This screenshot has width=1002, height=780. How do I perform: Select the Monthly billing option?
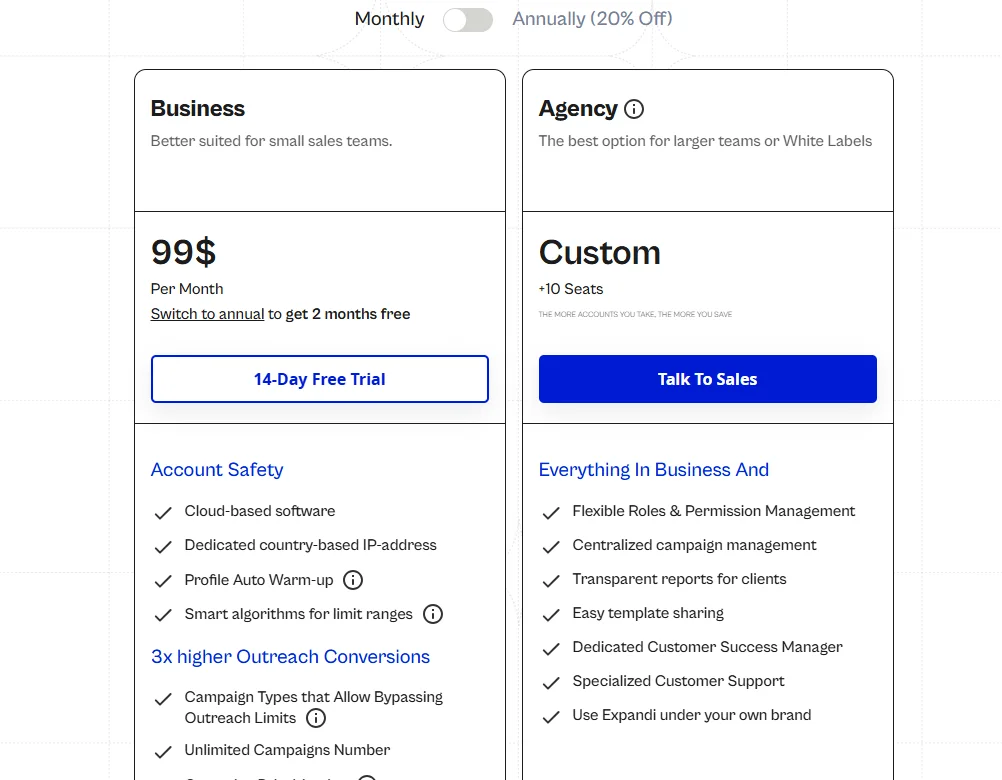click(x=389, y=19)
